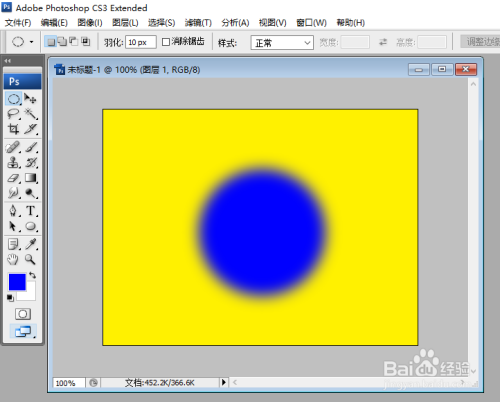Select the Notes tool
This screenshot has height=402, width=500.
point(14,244)
